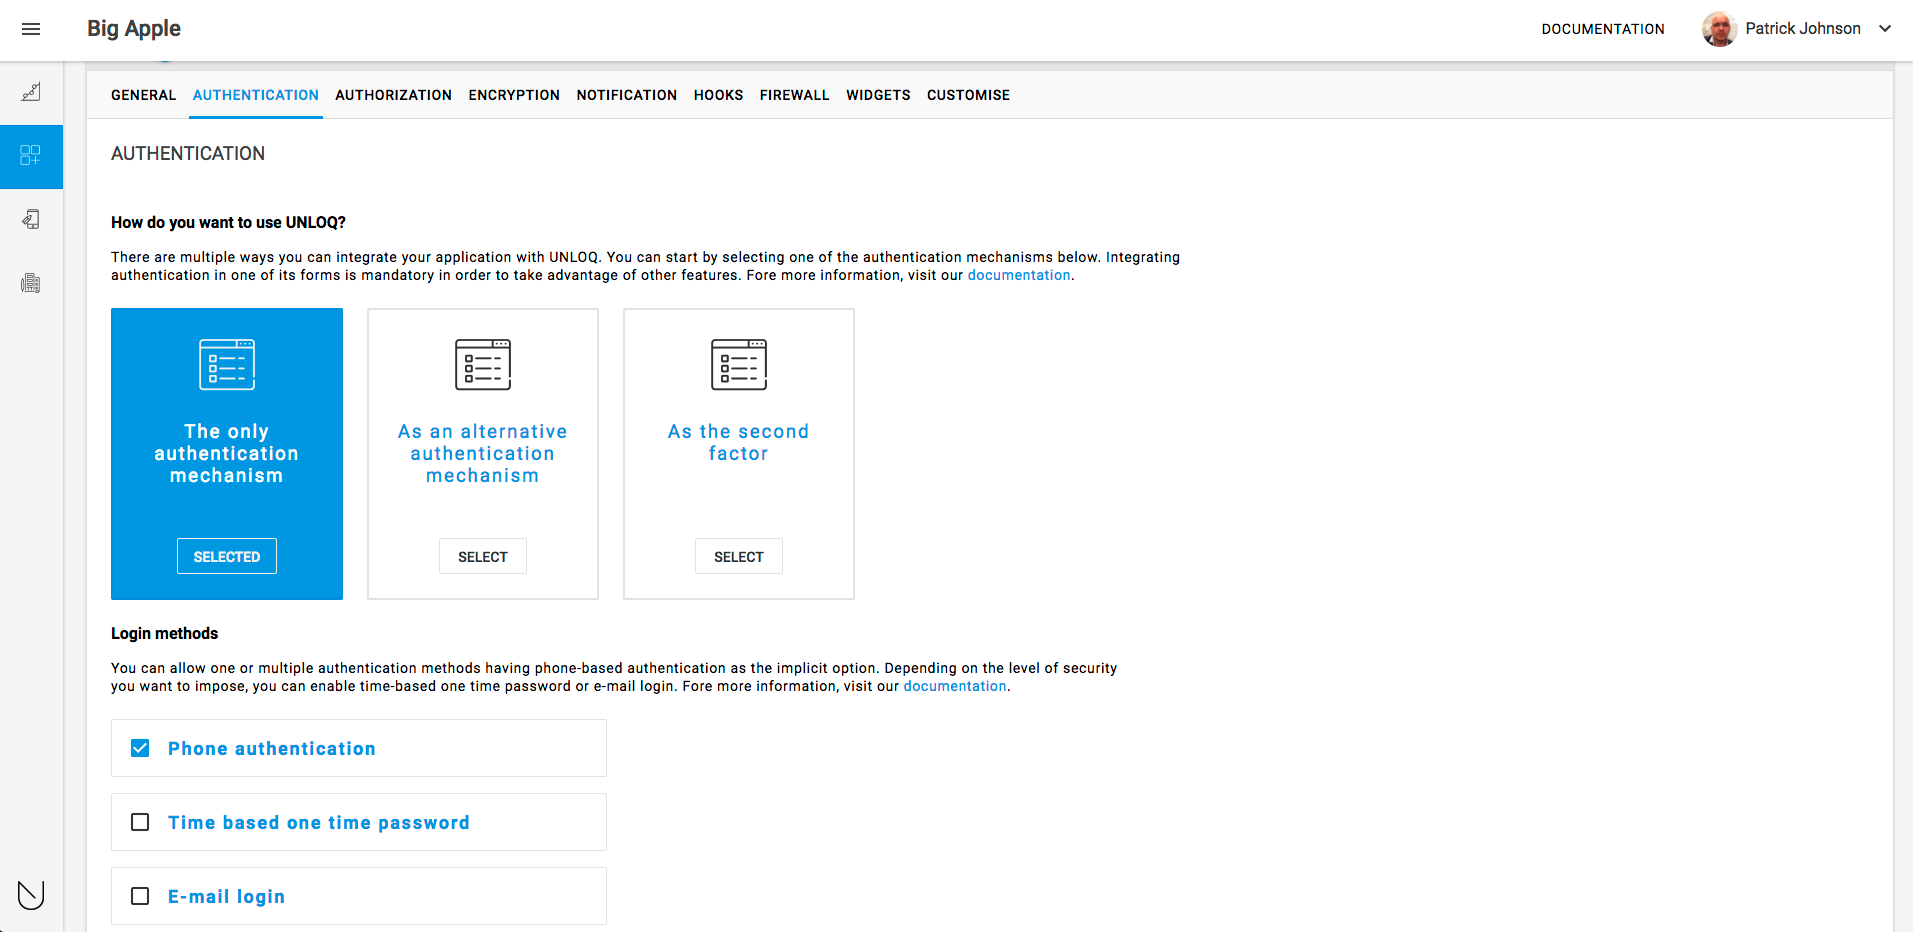Viewport: 1913px width, 932px height.
Task: Select alternative authentication mechanism via SELECT button
Action: (x=483, y=556)
